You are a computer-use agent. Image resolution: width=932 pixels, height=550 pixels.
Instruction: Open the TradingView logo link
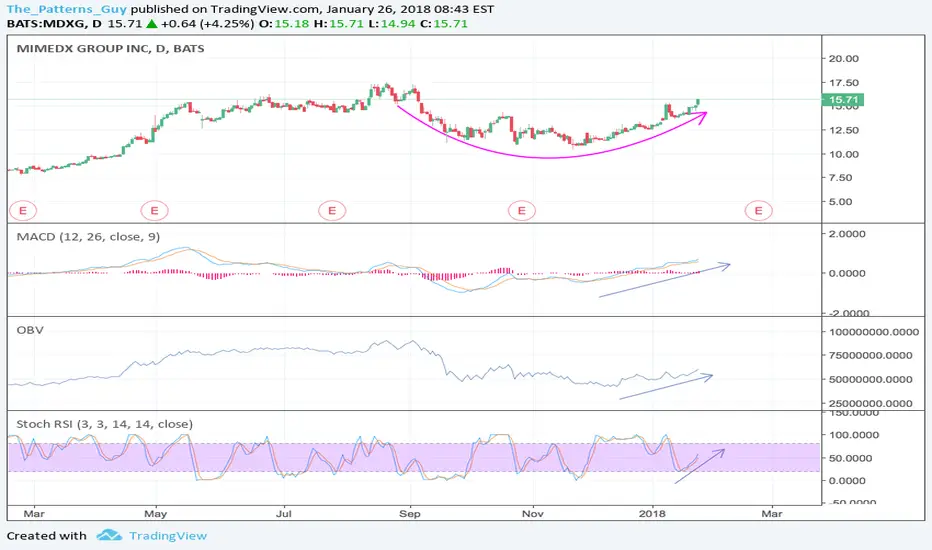coord(152,536)
